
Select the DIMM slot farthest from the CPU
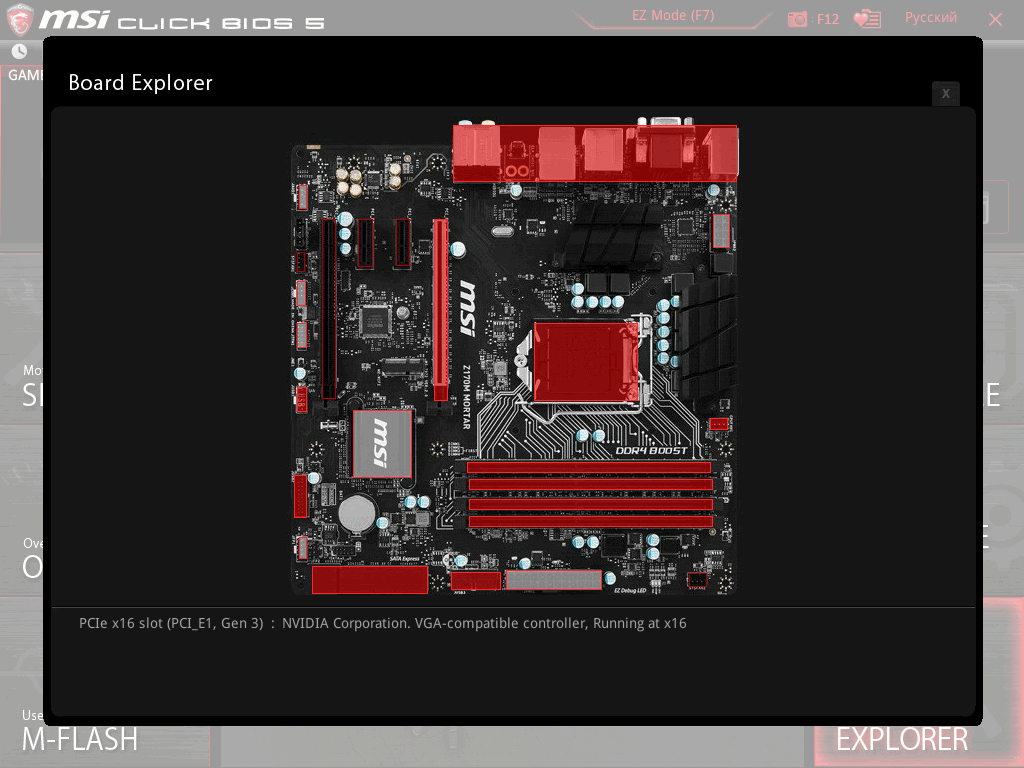tap(590, 521)
